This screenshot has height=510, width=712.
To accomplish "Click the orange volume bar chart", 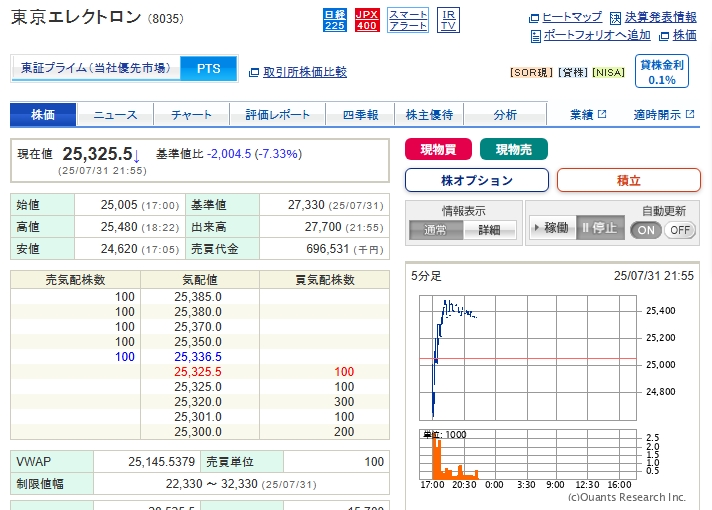I will (528, 455).
